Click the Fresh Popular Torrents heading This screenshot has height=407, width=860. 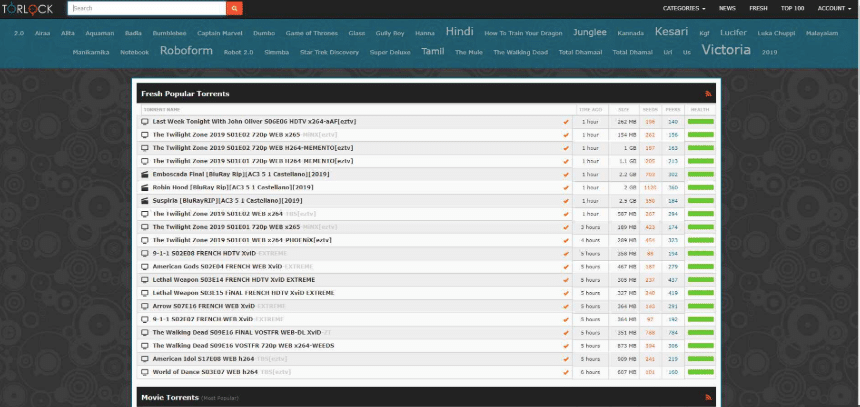click(185, 94)
